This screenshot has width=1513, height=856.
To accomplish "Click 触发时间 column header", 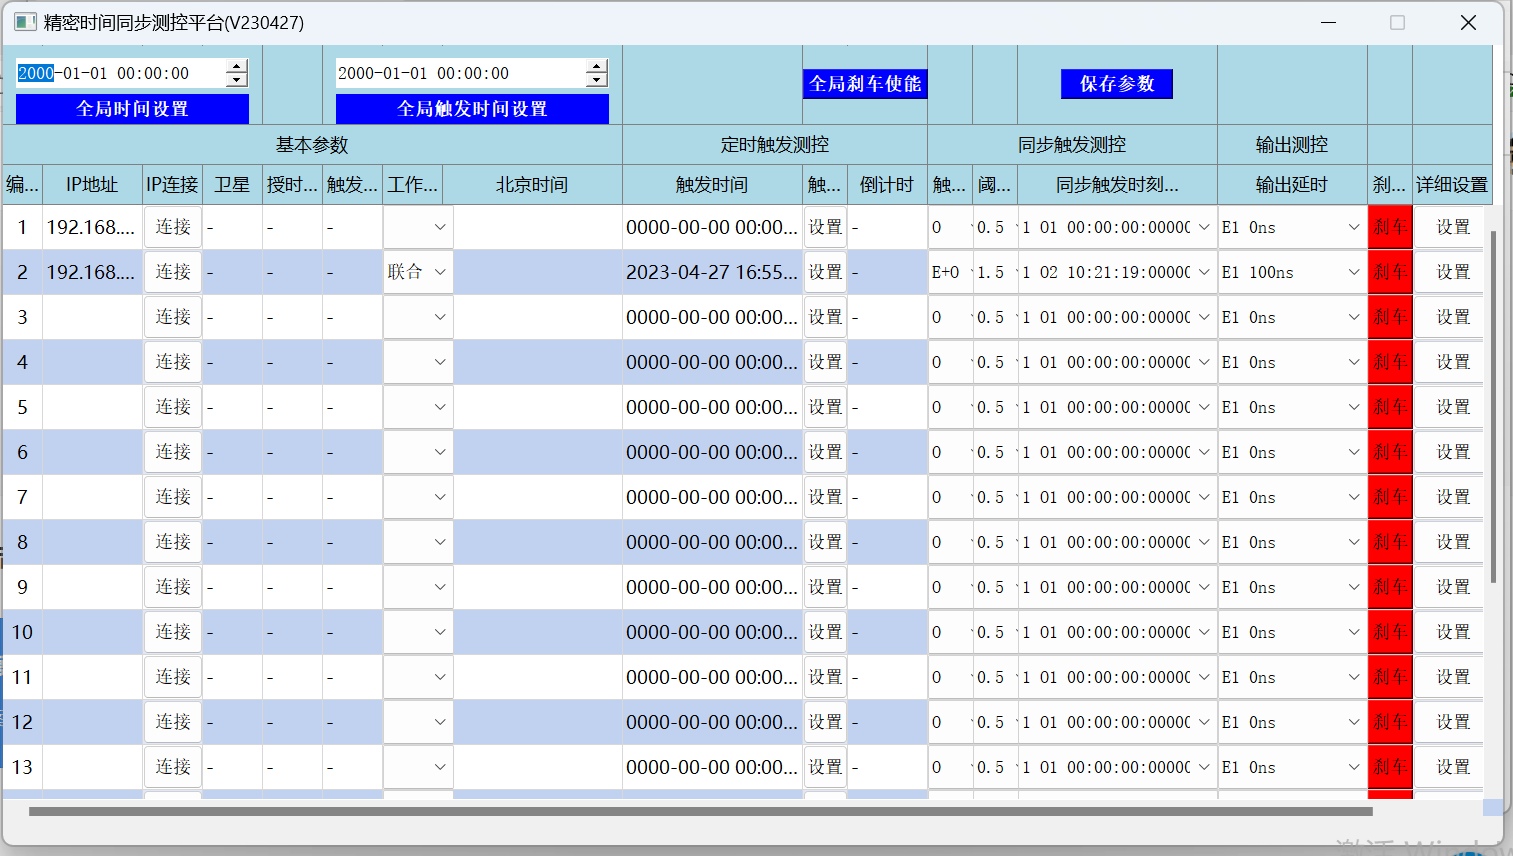I will (712, 185).
